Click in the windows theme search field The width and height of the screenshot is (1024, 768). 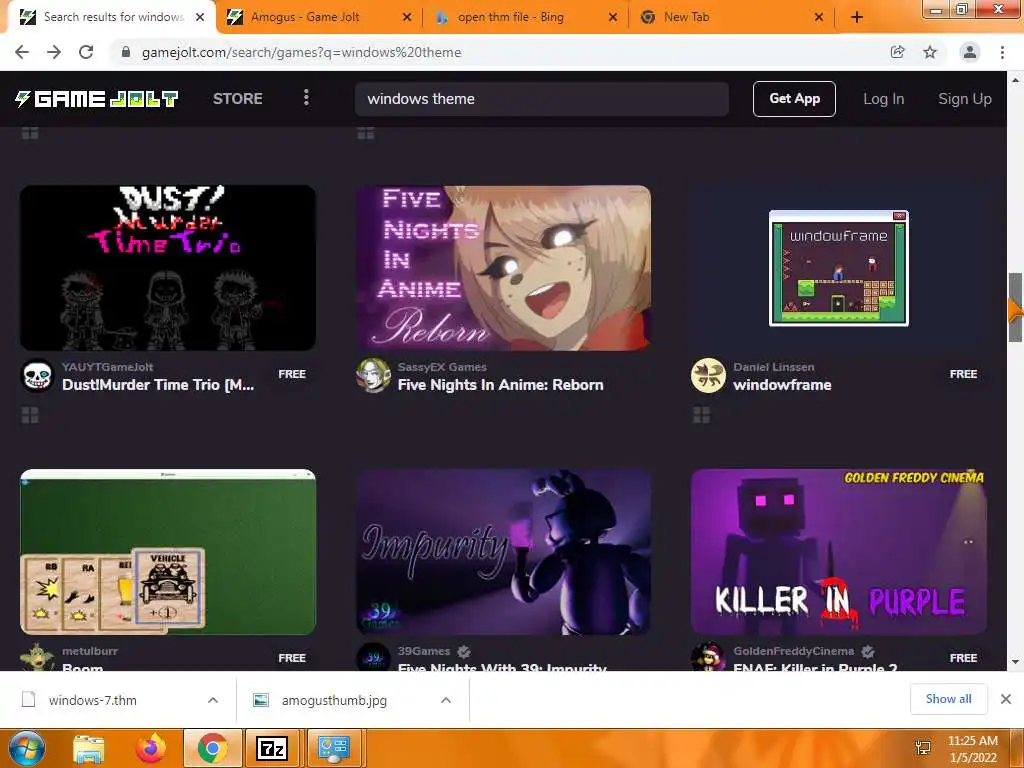[542, 99]
